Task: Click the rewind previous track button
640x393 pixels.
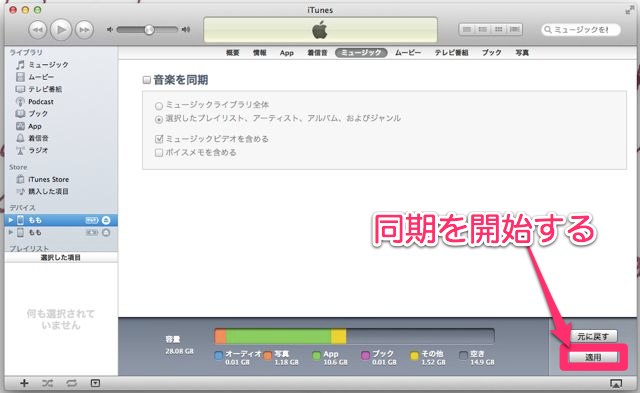Action: point(38,30)
